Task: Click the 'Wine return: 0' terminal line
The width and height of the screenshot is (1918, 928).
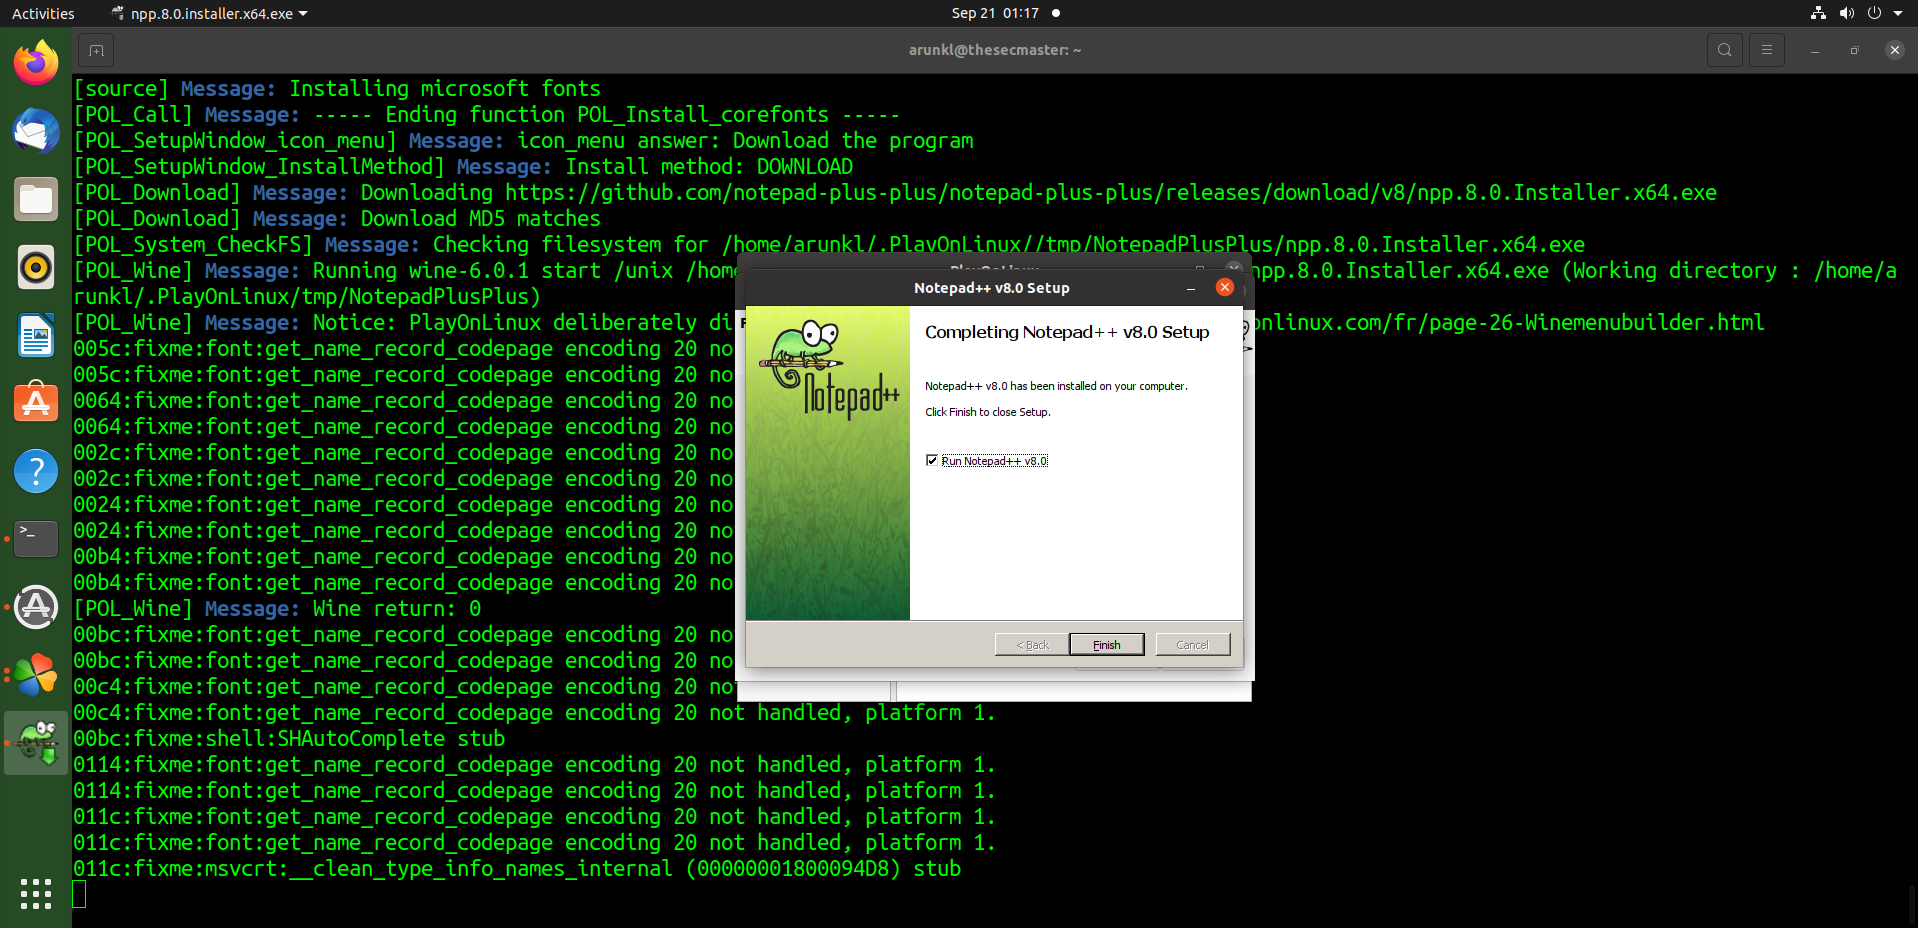Action: tap(277, 609)
